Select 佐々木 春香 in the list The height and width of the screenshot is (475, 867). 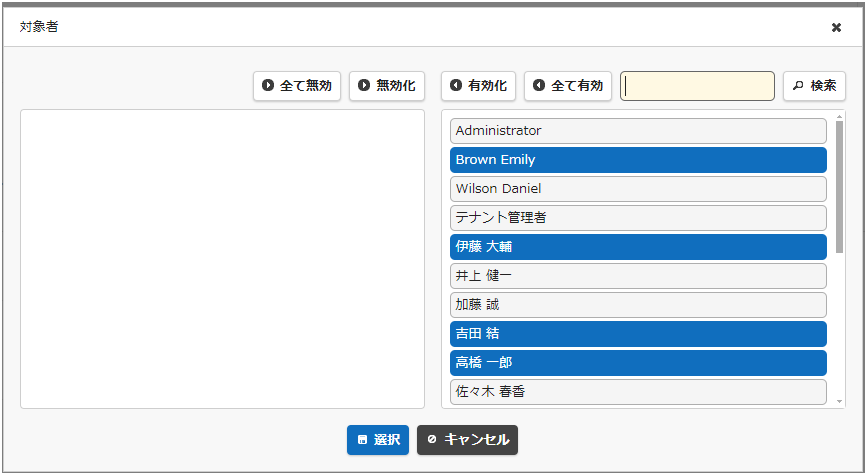coord(638,392)
